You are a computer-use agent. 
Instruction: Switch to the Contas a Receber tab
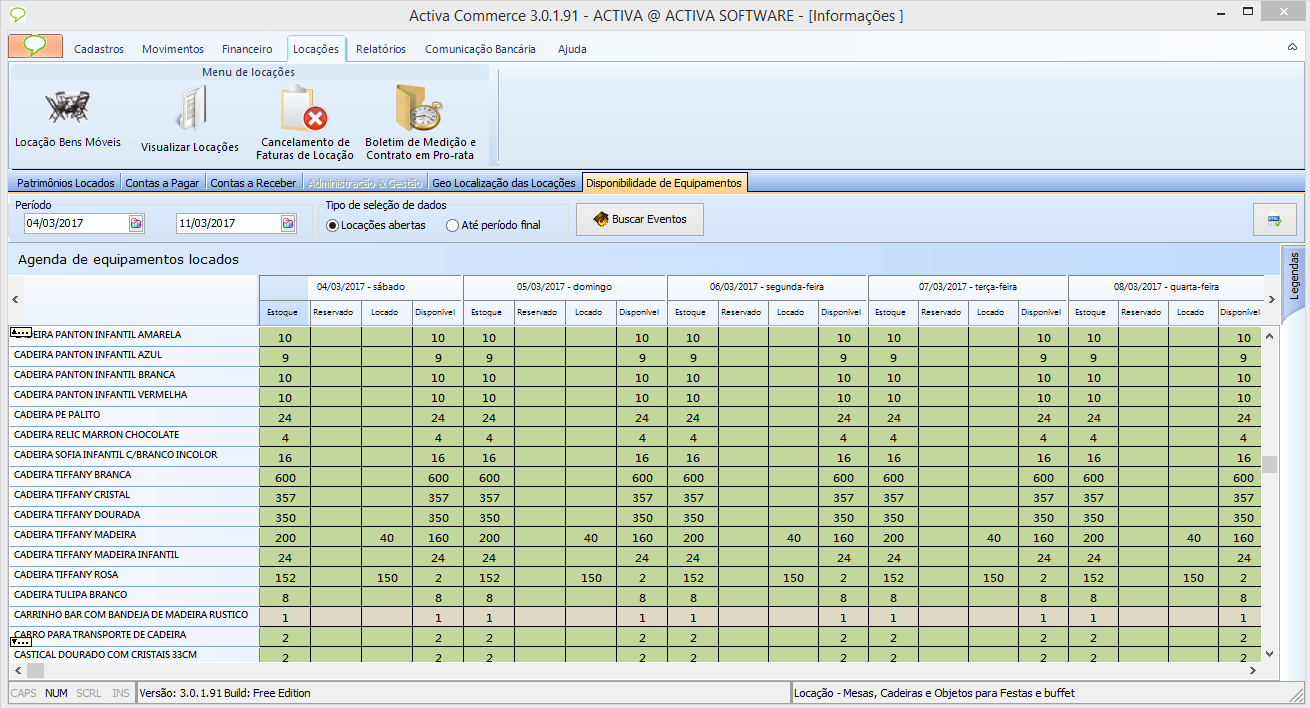point(253,183)
